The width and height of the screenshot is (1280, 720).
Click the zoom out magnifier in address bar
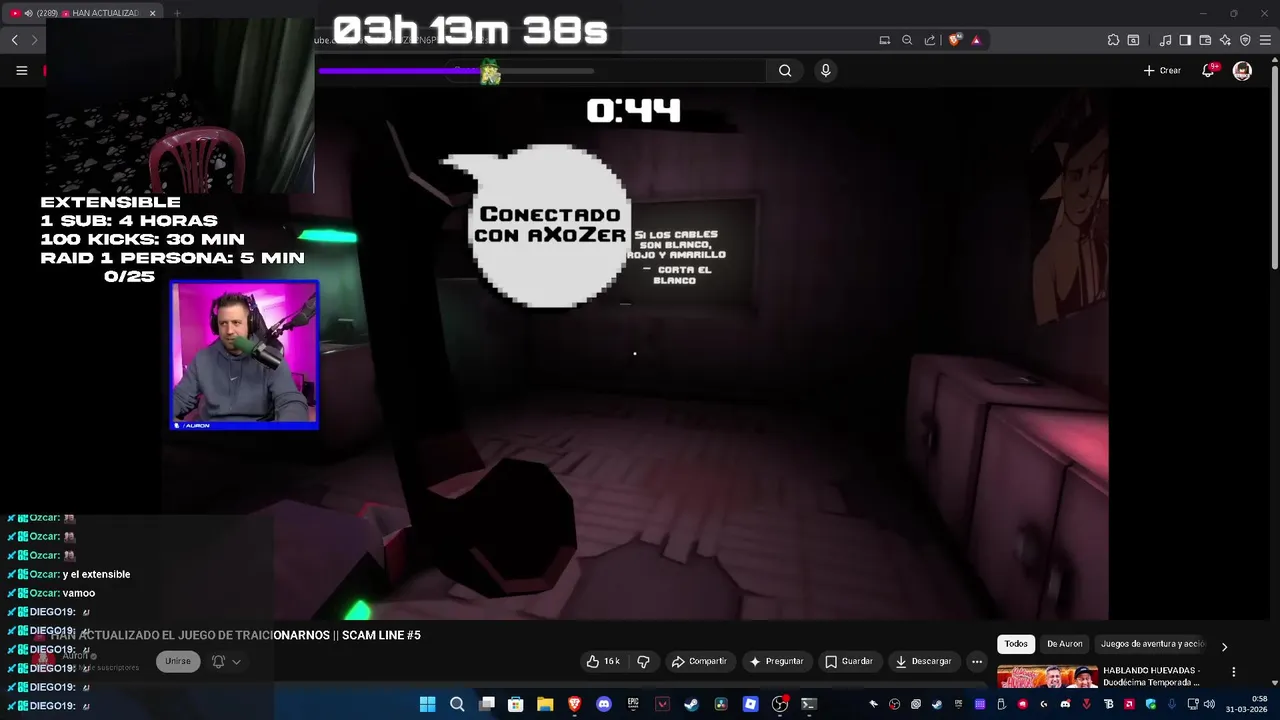coord(907,40)
